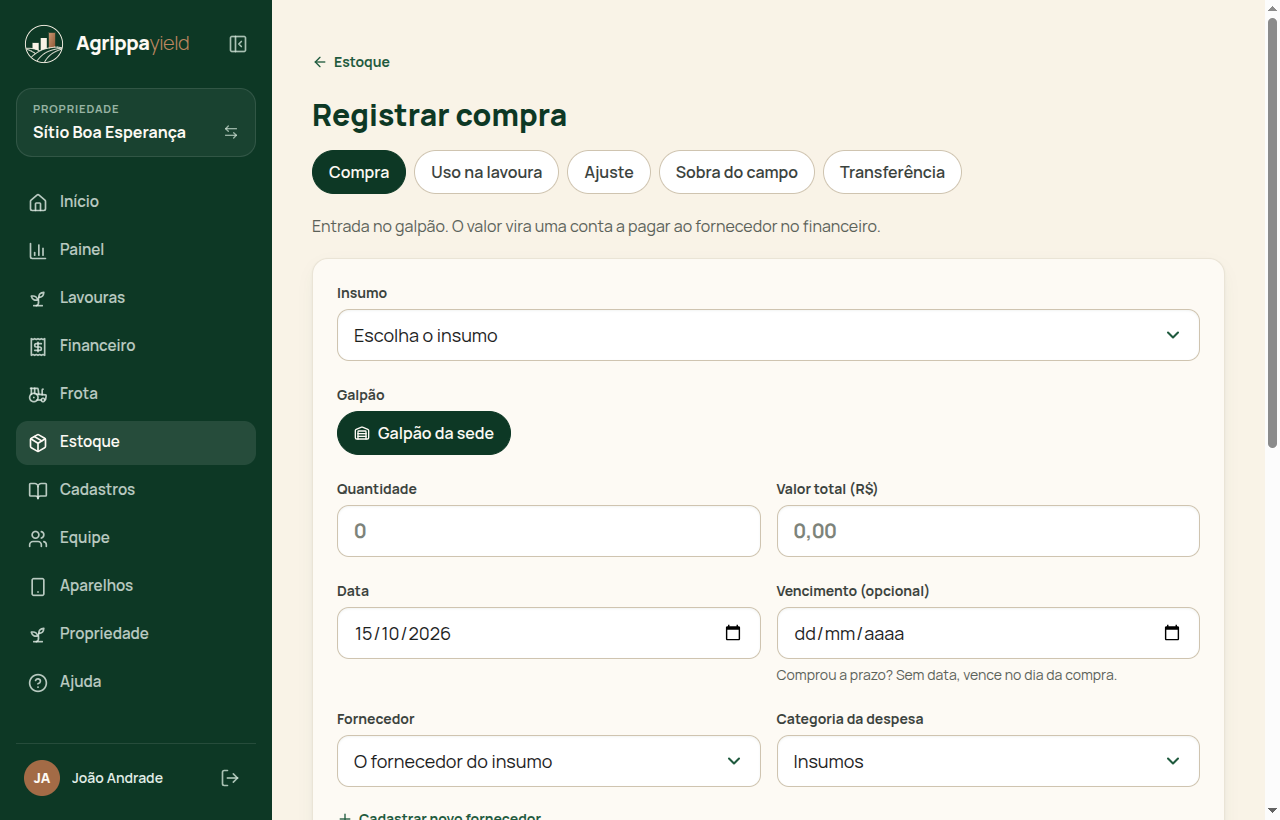Screen dimensions: 1280x820
Task: Click the warehouse icon in Galpão da sede
Action: (362, 434)
